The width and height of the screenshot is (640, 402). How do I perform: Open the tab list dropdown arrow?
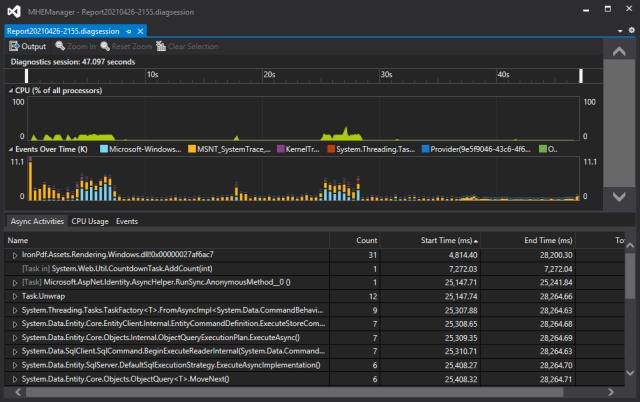pos(620,31)
